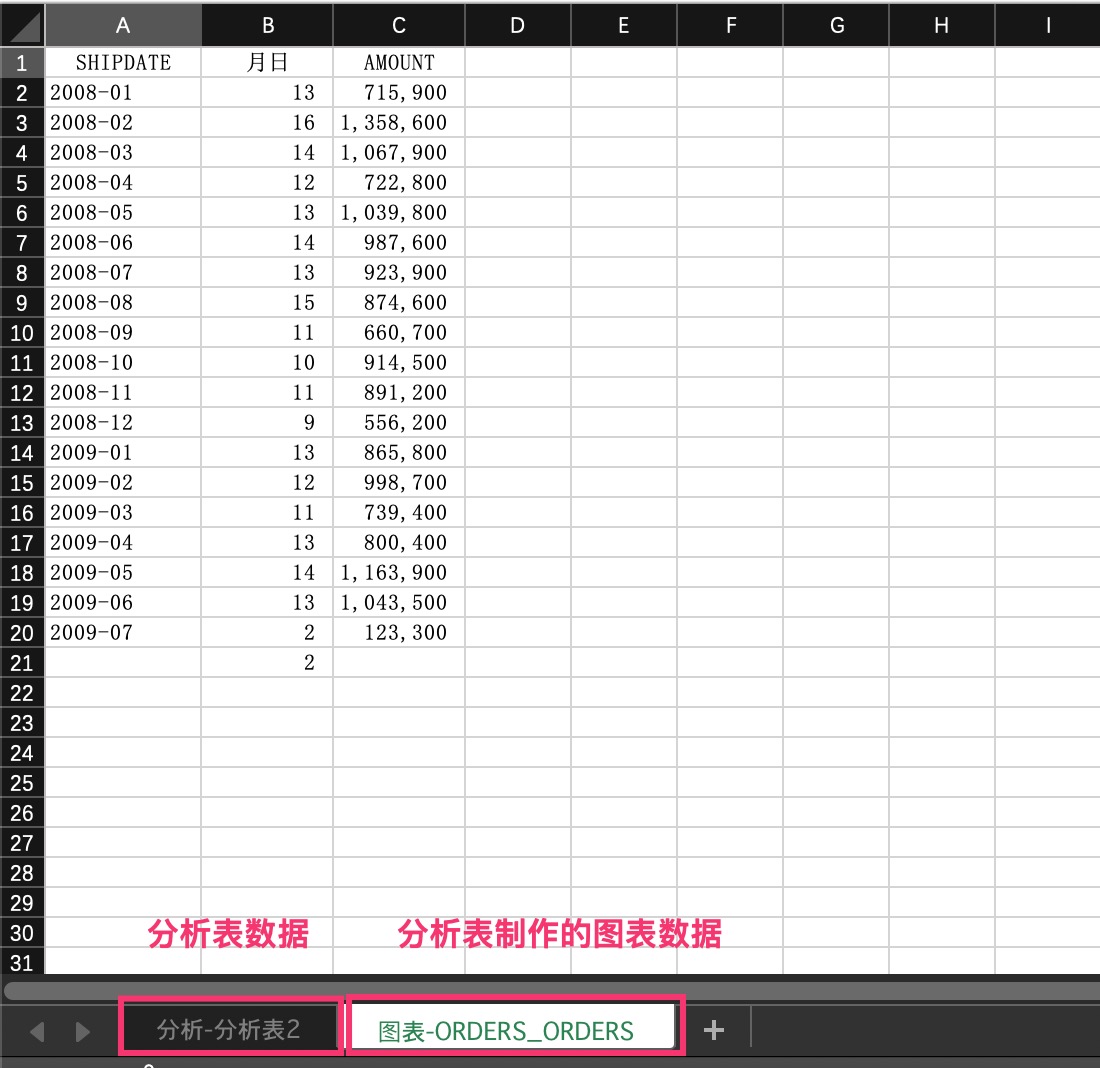The height and width of the screenshot is (1068, 1100).
Task: Select cell with 2009-02
Action: tap(123, 482)
